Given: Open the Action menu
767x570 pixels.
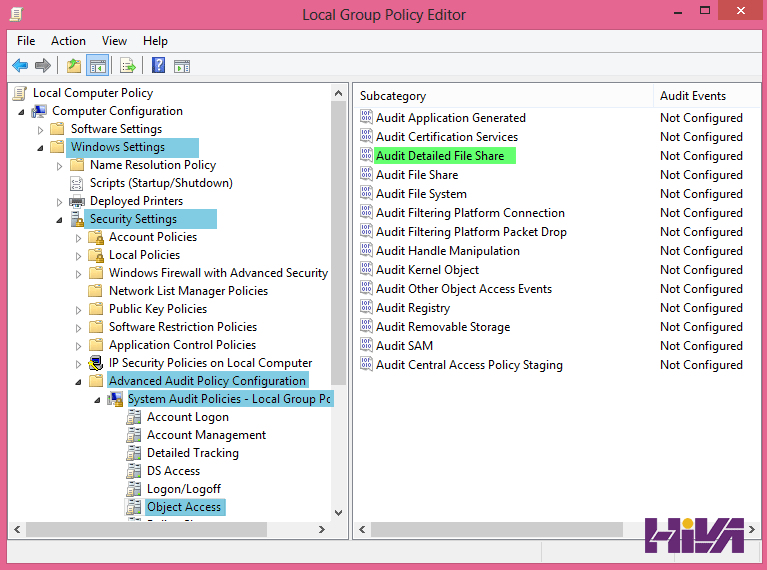Looking at the screenshot, I should point(68,41).
